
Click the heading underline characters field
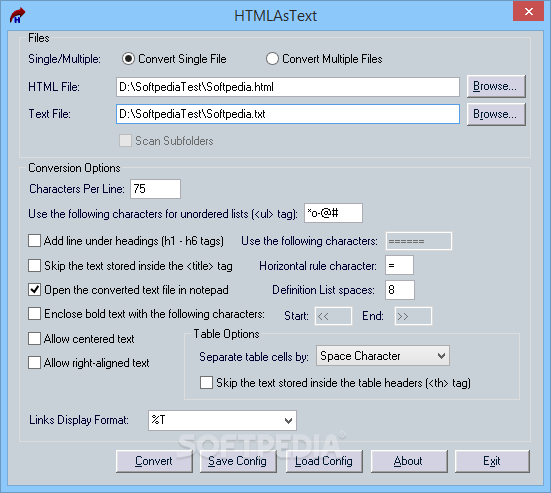(419, 241)
